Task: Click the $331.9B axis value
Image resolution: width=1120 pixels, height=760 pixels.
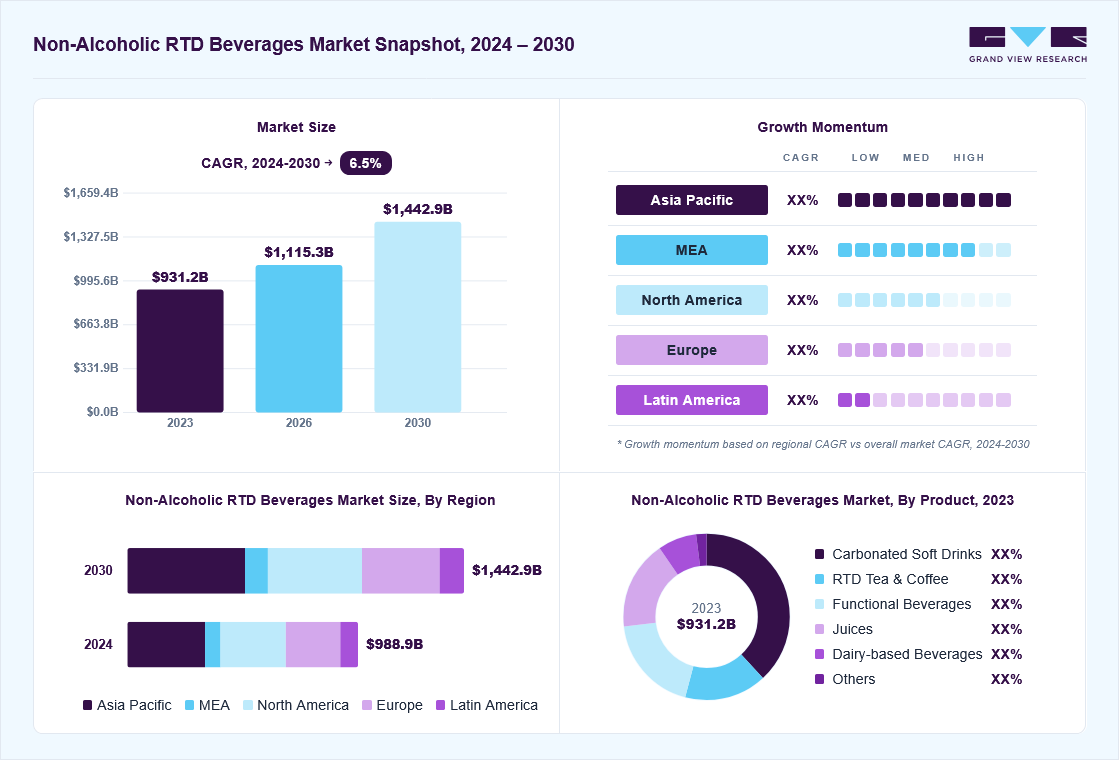Action: (96, 368)
